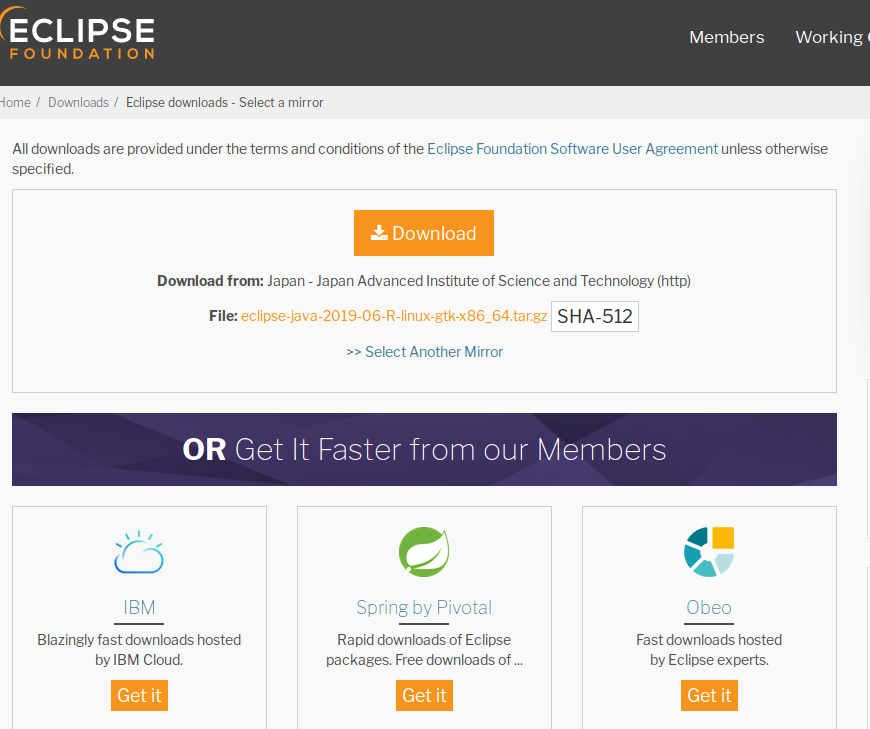Screen dimensions: 870x729
Task: Go to Home breadcrumb
Action: click(x=15, y=103)
